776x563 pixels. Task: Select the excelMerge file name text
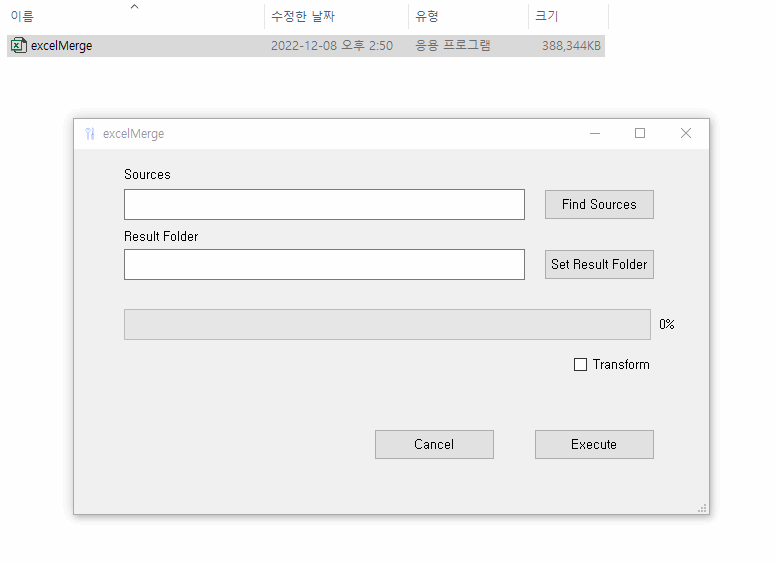point(61,46)
